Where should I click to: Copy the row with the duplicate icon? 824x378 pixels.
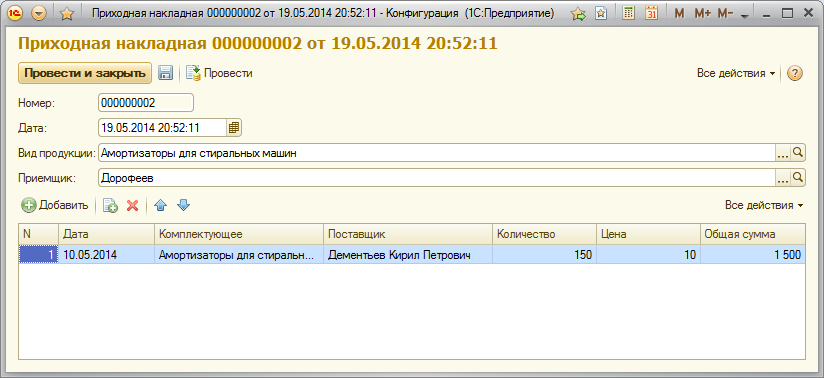110,206
